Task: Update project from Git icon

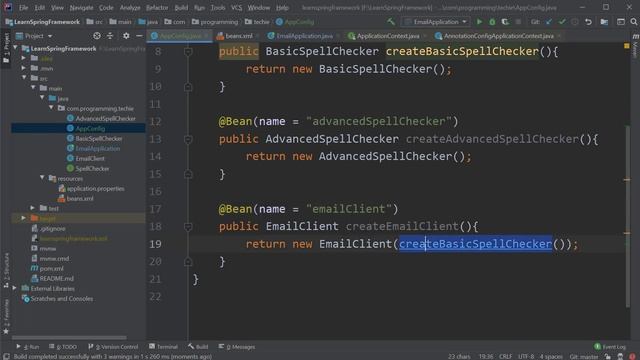Action: (x=549, y=22)
